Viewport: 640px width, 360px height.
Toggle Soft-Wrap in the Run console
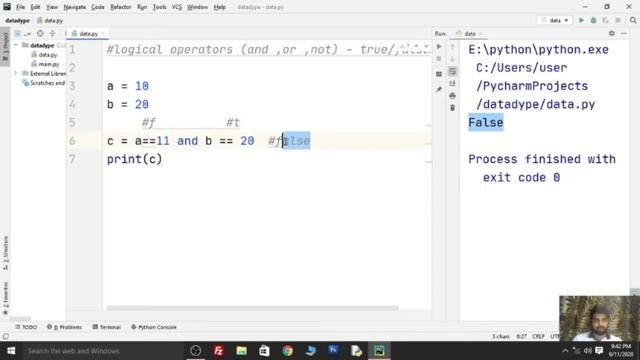coord(452,71)
